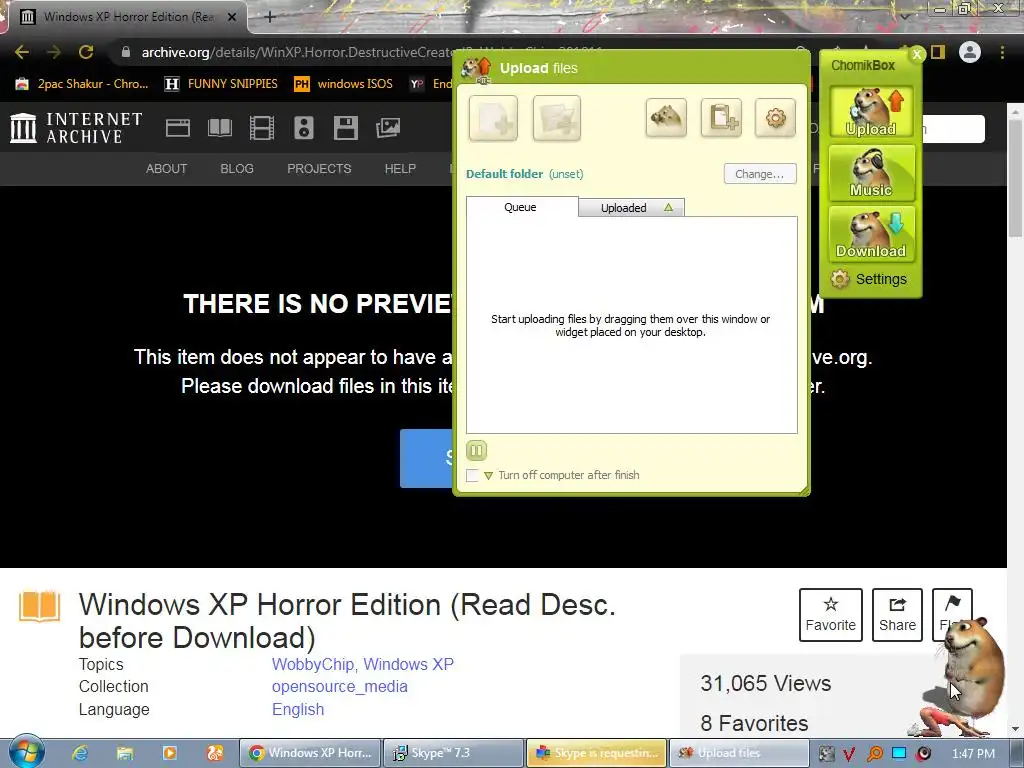Screen dimensions: 1024x768
Task: Switch to Upload files taskbar button
Action: pyautogui.click(x=739, y=753)
